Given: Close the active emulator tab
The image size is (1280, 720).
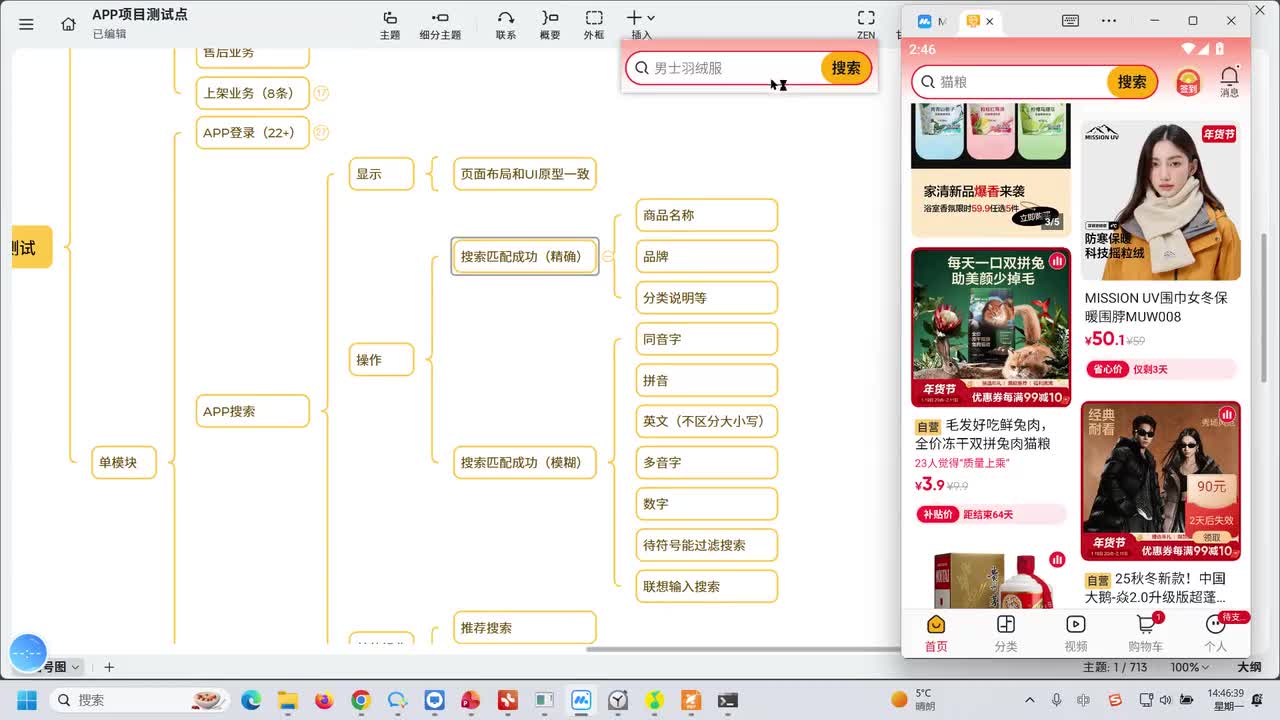Looking at the screenshot, I should click(x=990, y=21).
